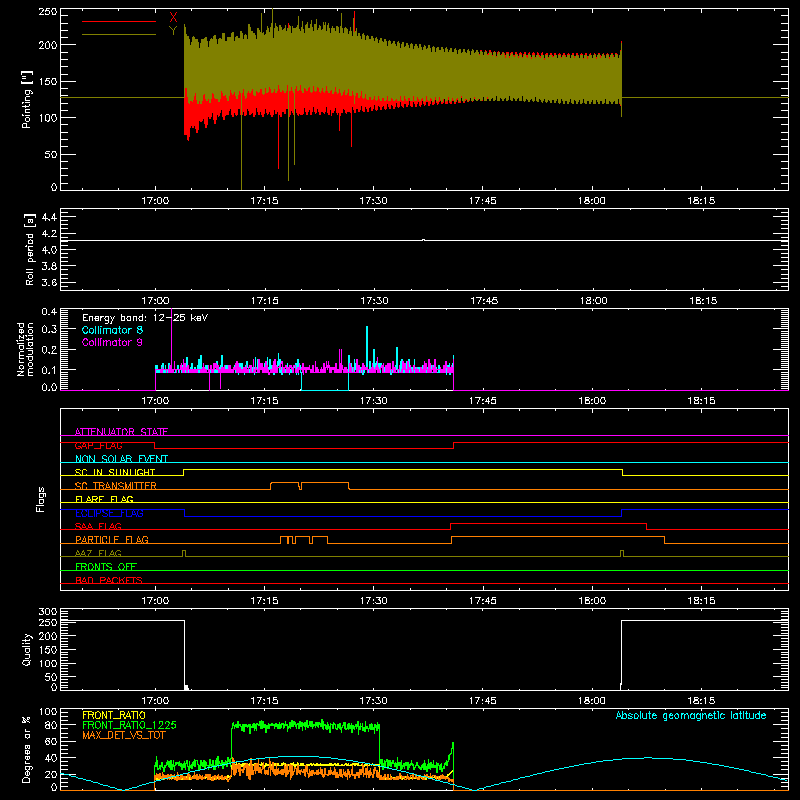The height and width of the screenshot is (800, 800).
Task: Click the 4.4 value on Roll period axis
Action: point(49,217)
